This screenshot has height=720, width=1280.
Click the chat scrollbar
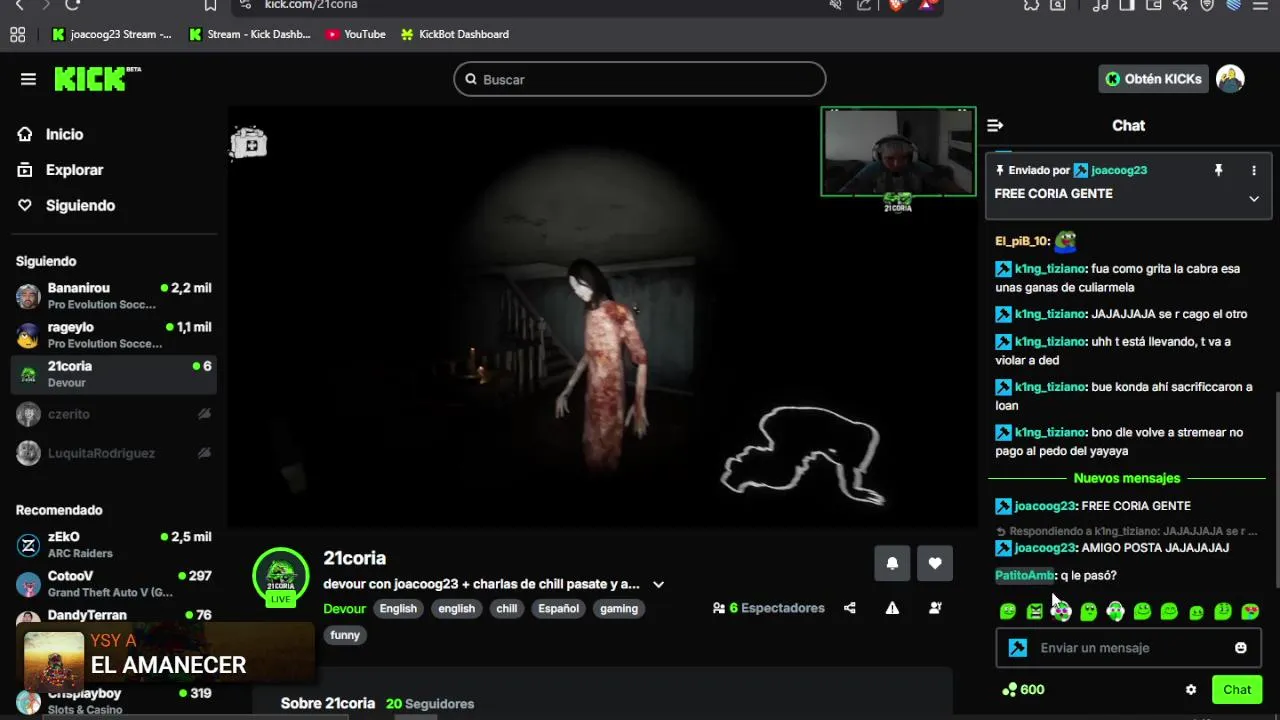click(1276, 490)
